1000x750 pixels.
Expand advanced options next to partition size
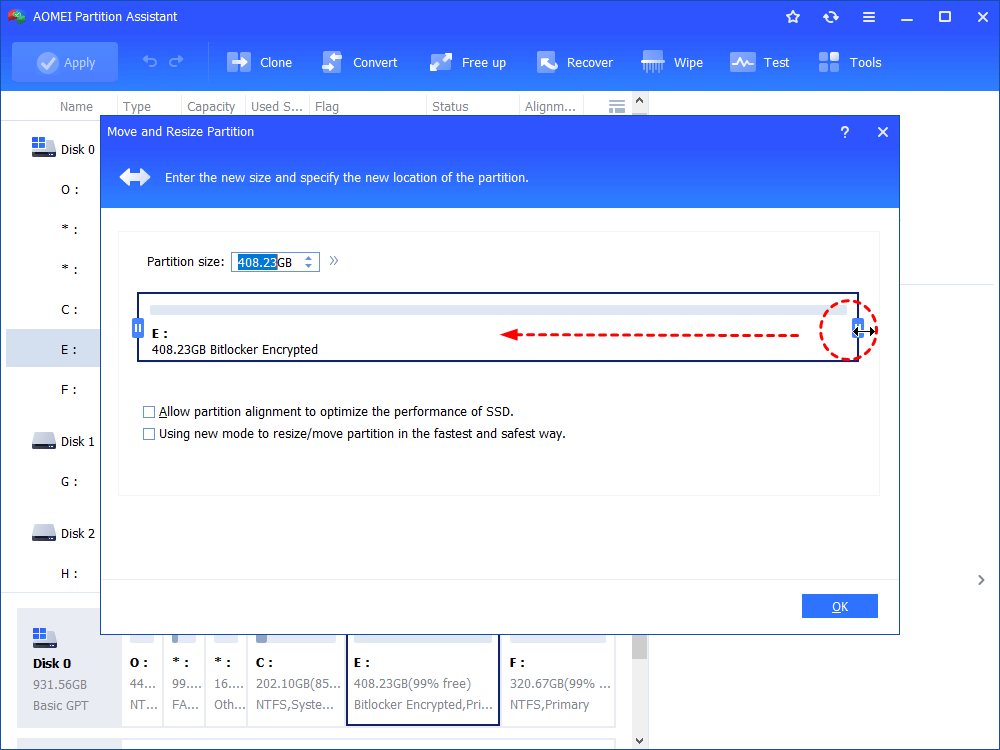click(334, 261)
